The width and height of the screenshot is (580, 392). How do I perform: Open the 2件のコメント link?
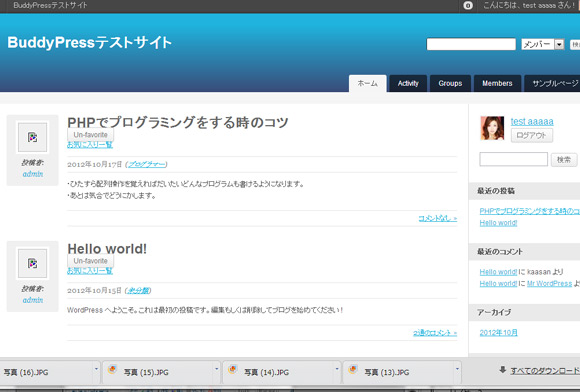coord(435,333)
